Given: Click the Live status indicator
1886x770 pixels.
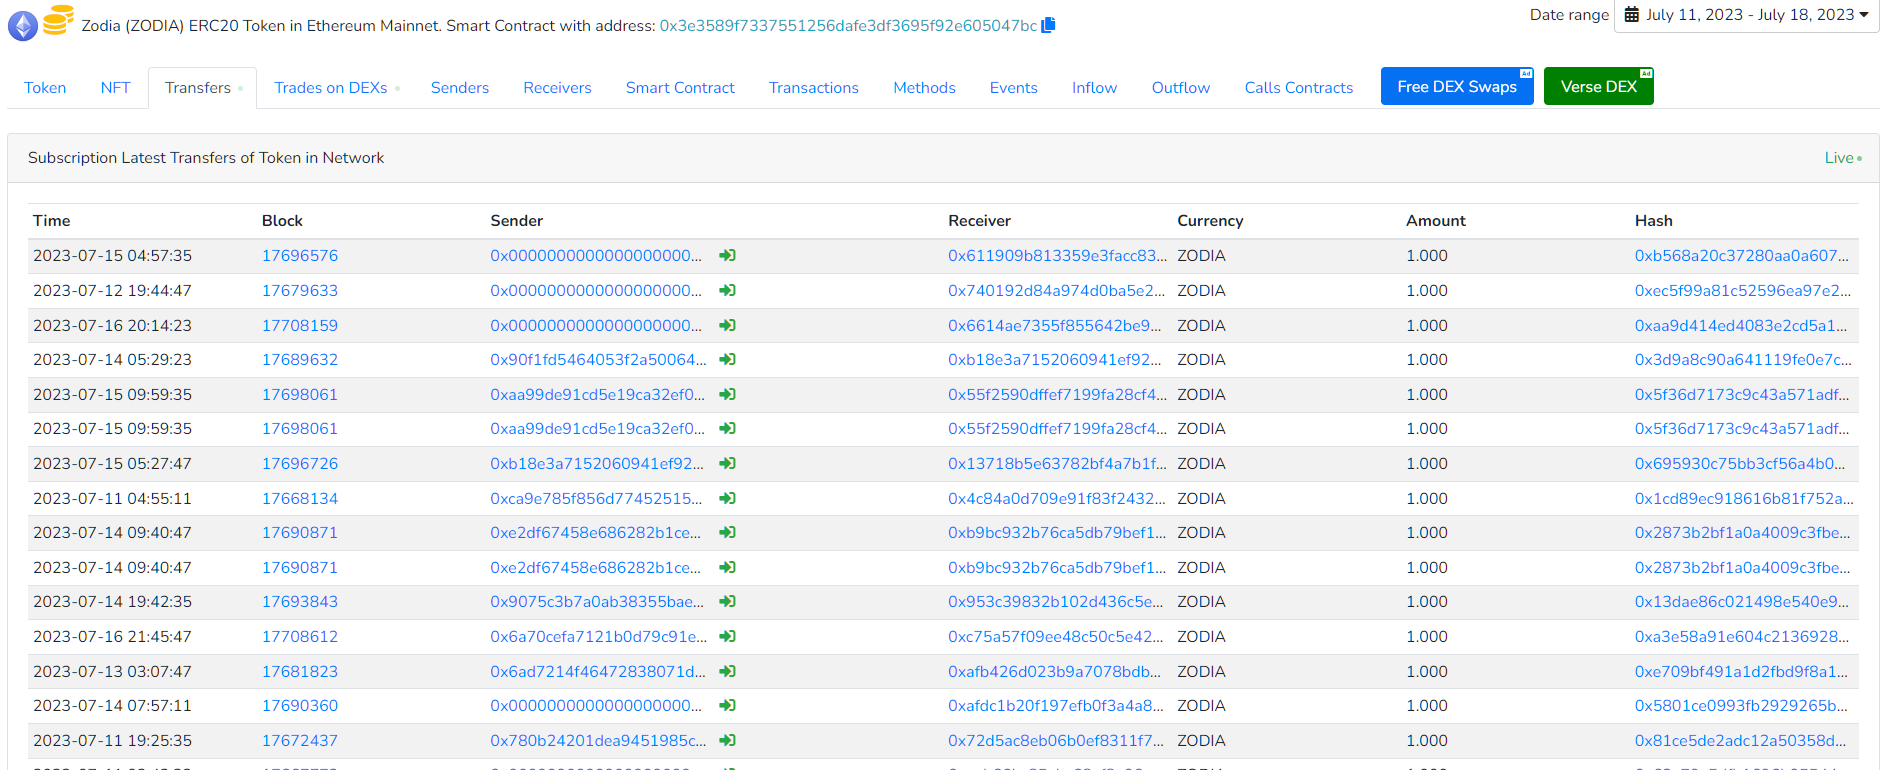Looking at the screenshot, I should pos(1843,158).
